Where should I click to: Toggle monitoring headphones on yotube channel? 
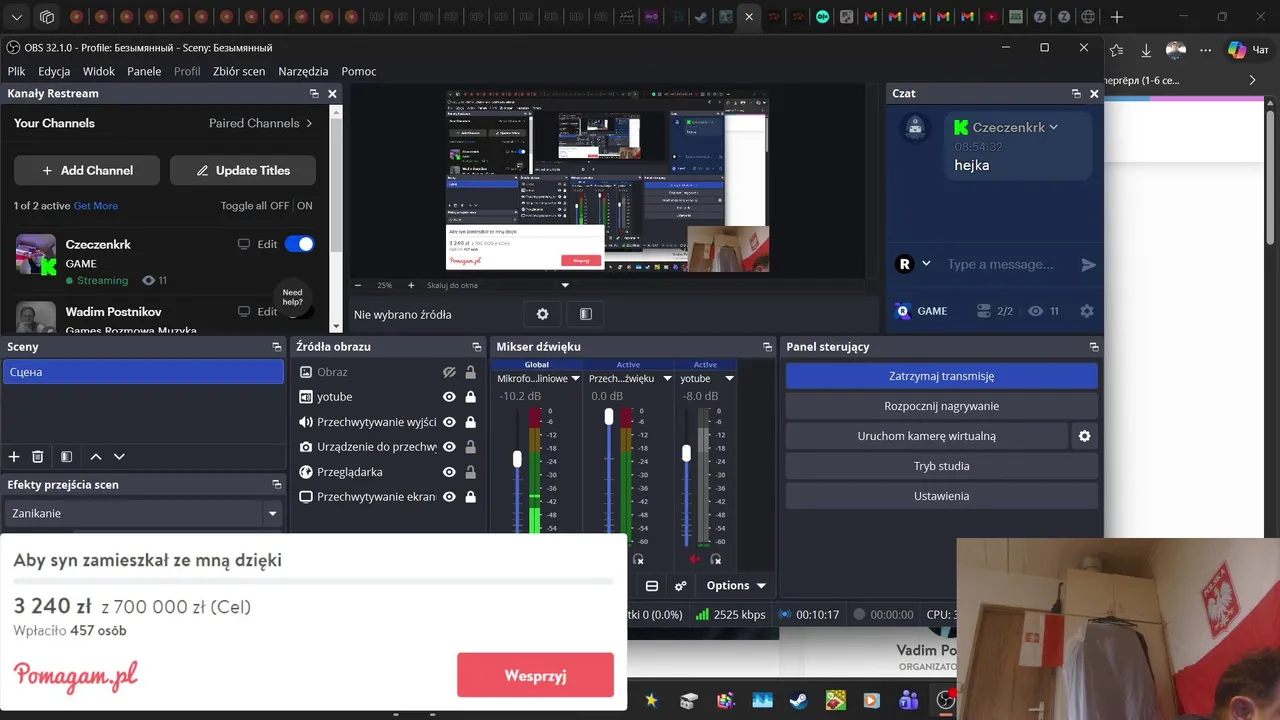716,559
